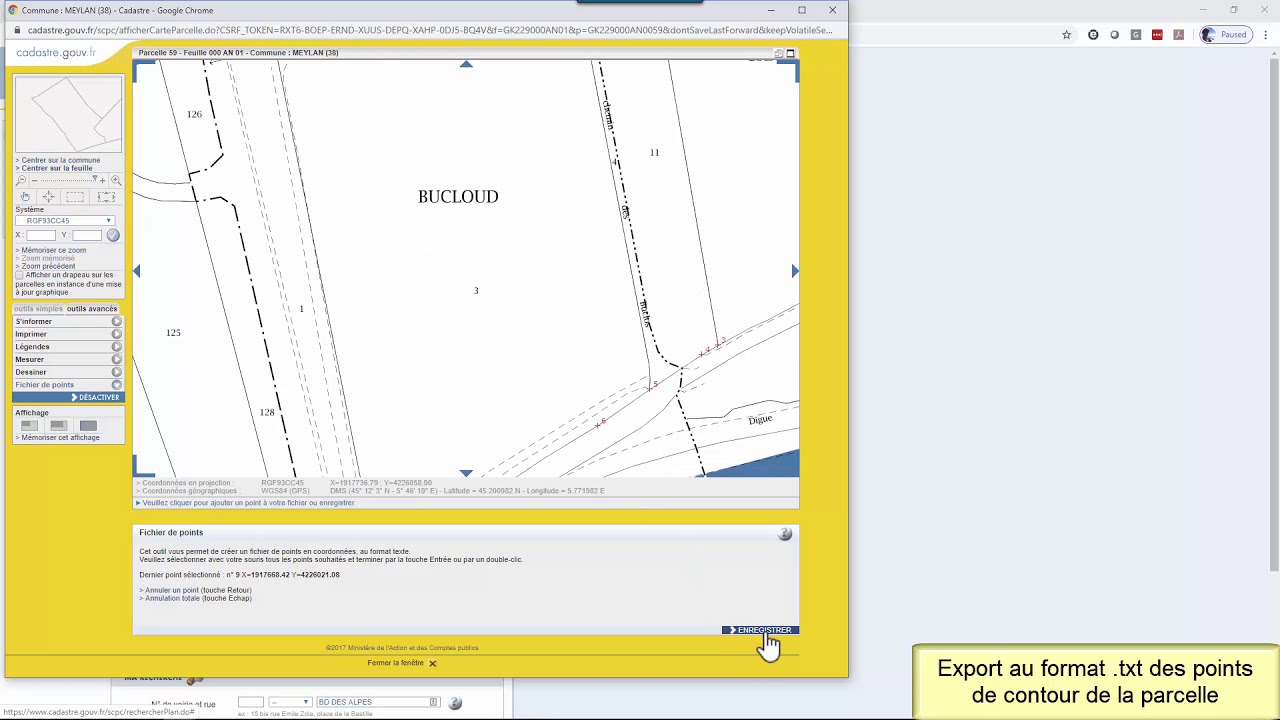Switch to outils avancés tab
The height and width of the screenshot is (720, 1280).
coord(92,309)
